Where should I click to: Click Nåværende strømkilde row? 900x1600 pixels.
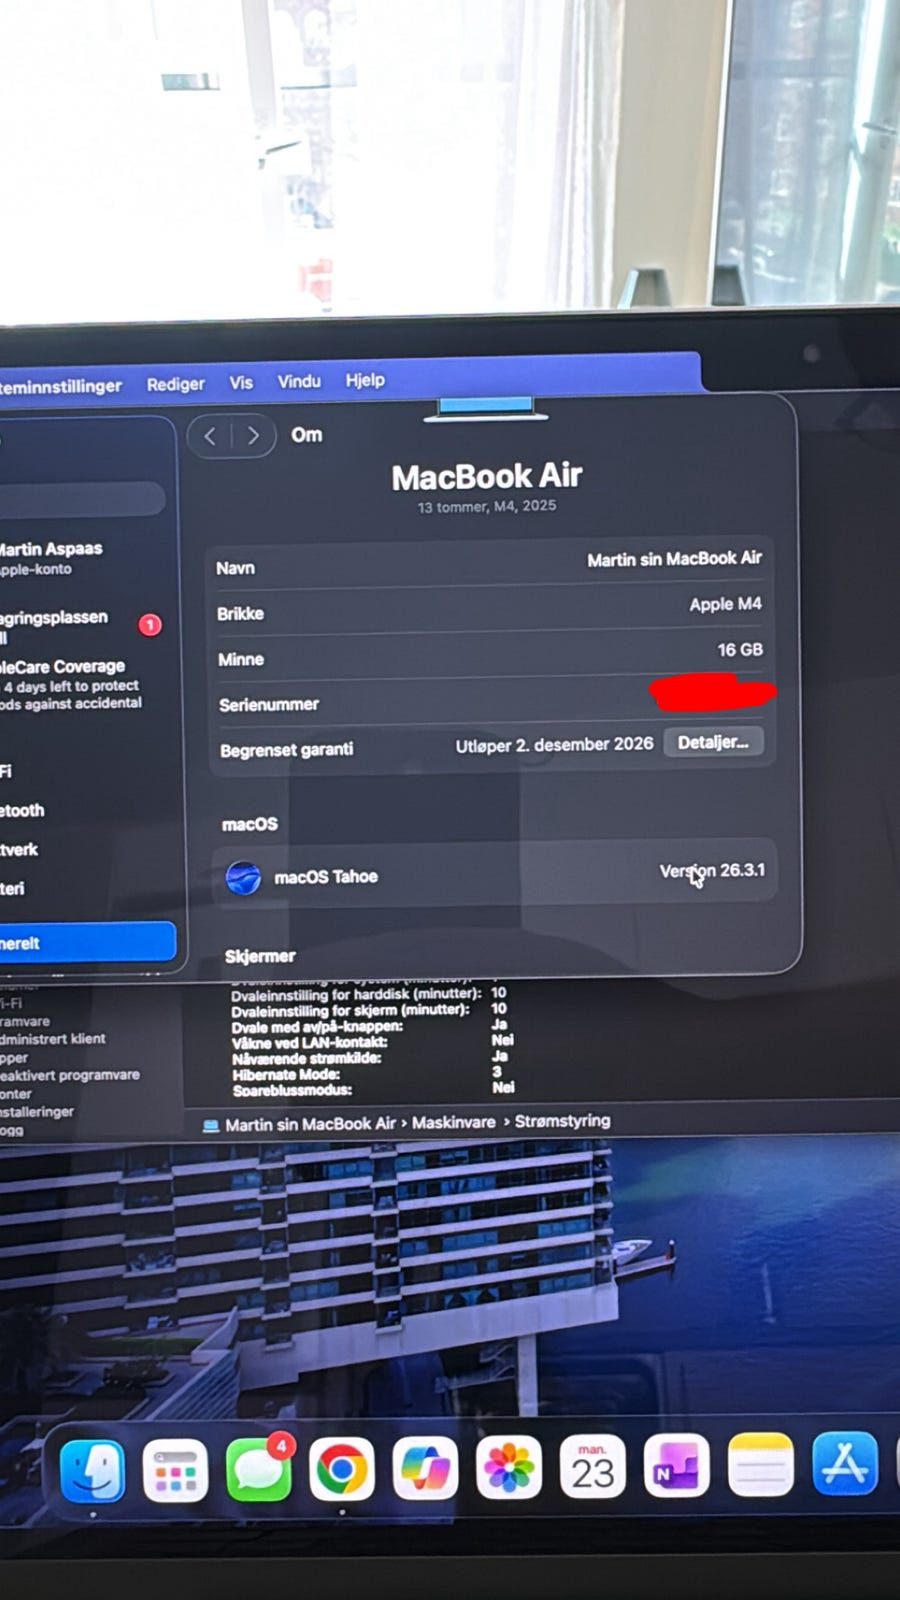point(370,1058)
